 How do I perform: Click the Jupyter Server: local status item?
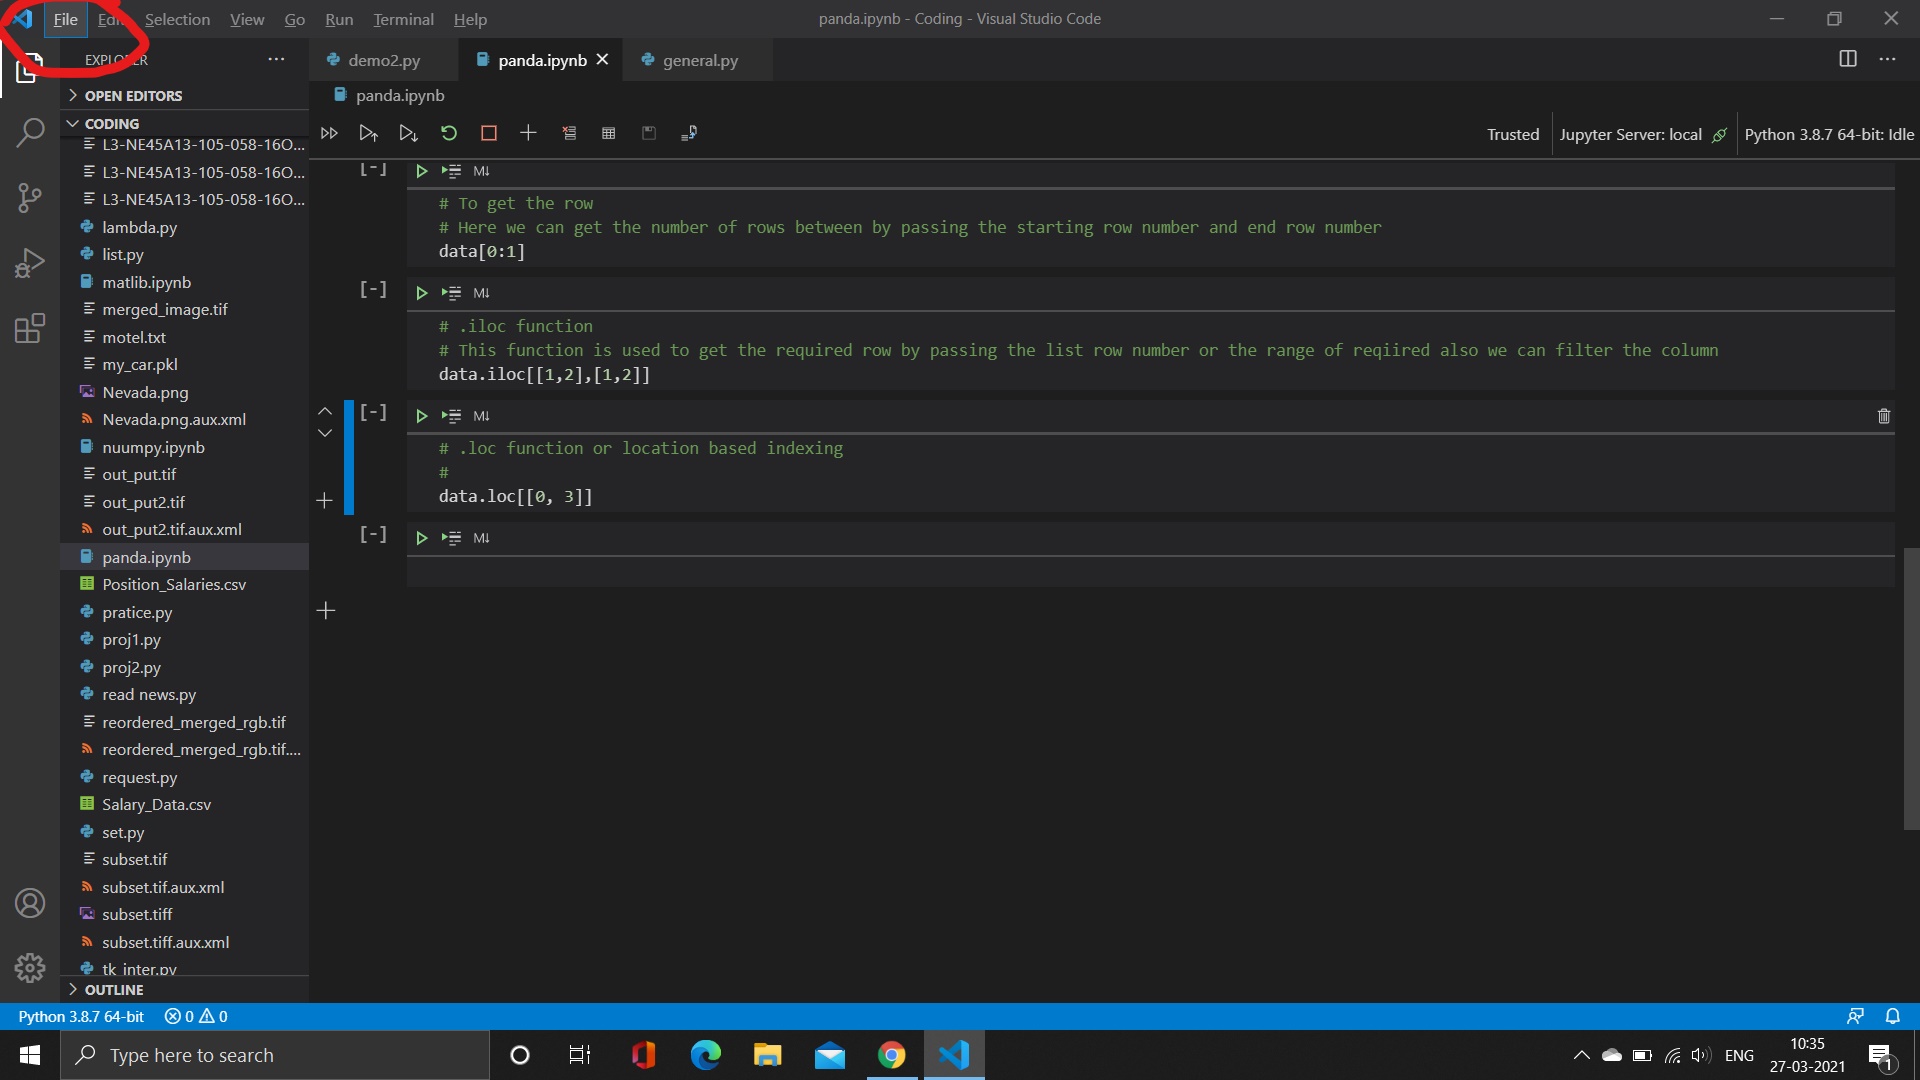[x=1630, y=134]
